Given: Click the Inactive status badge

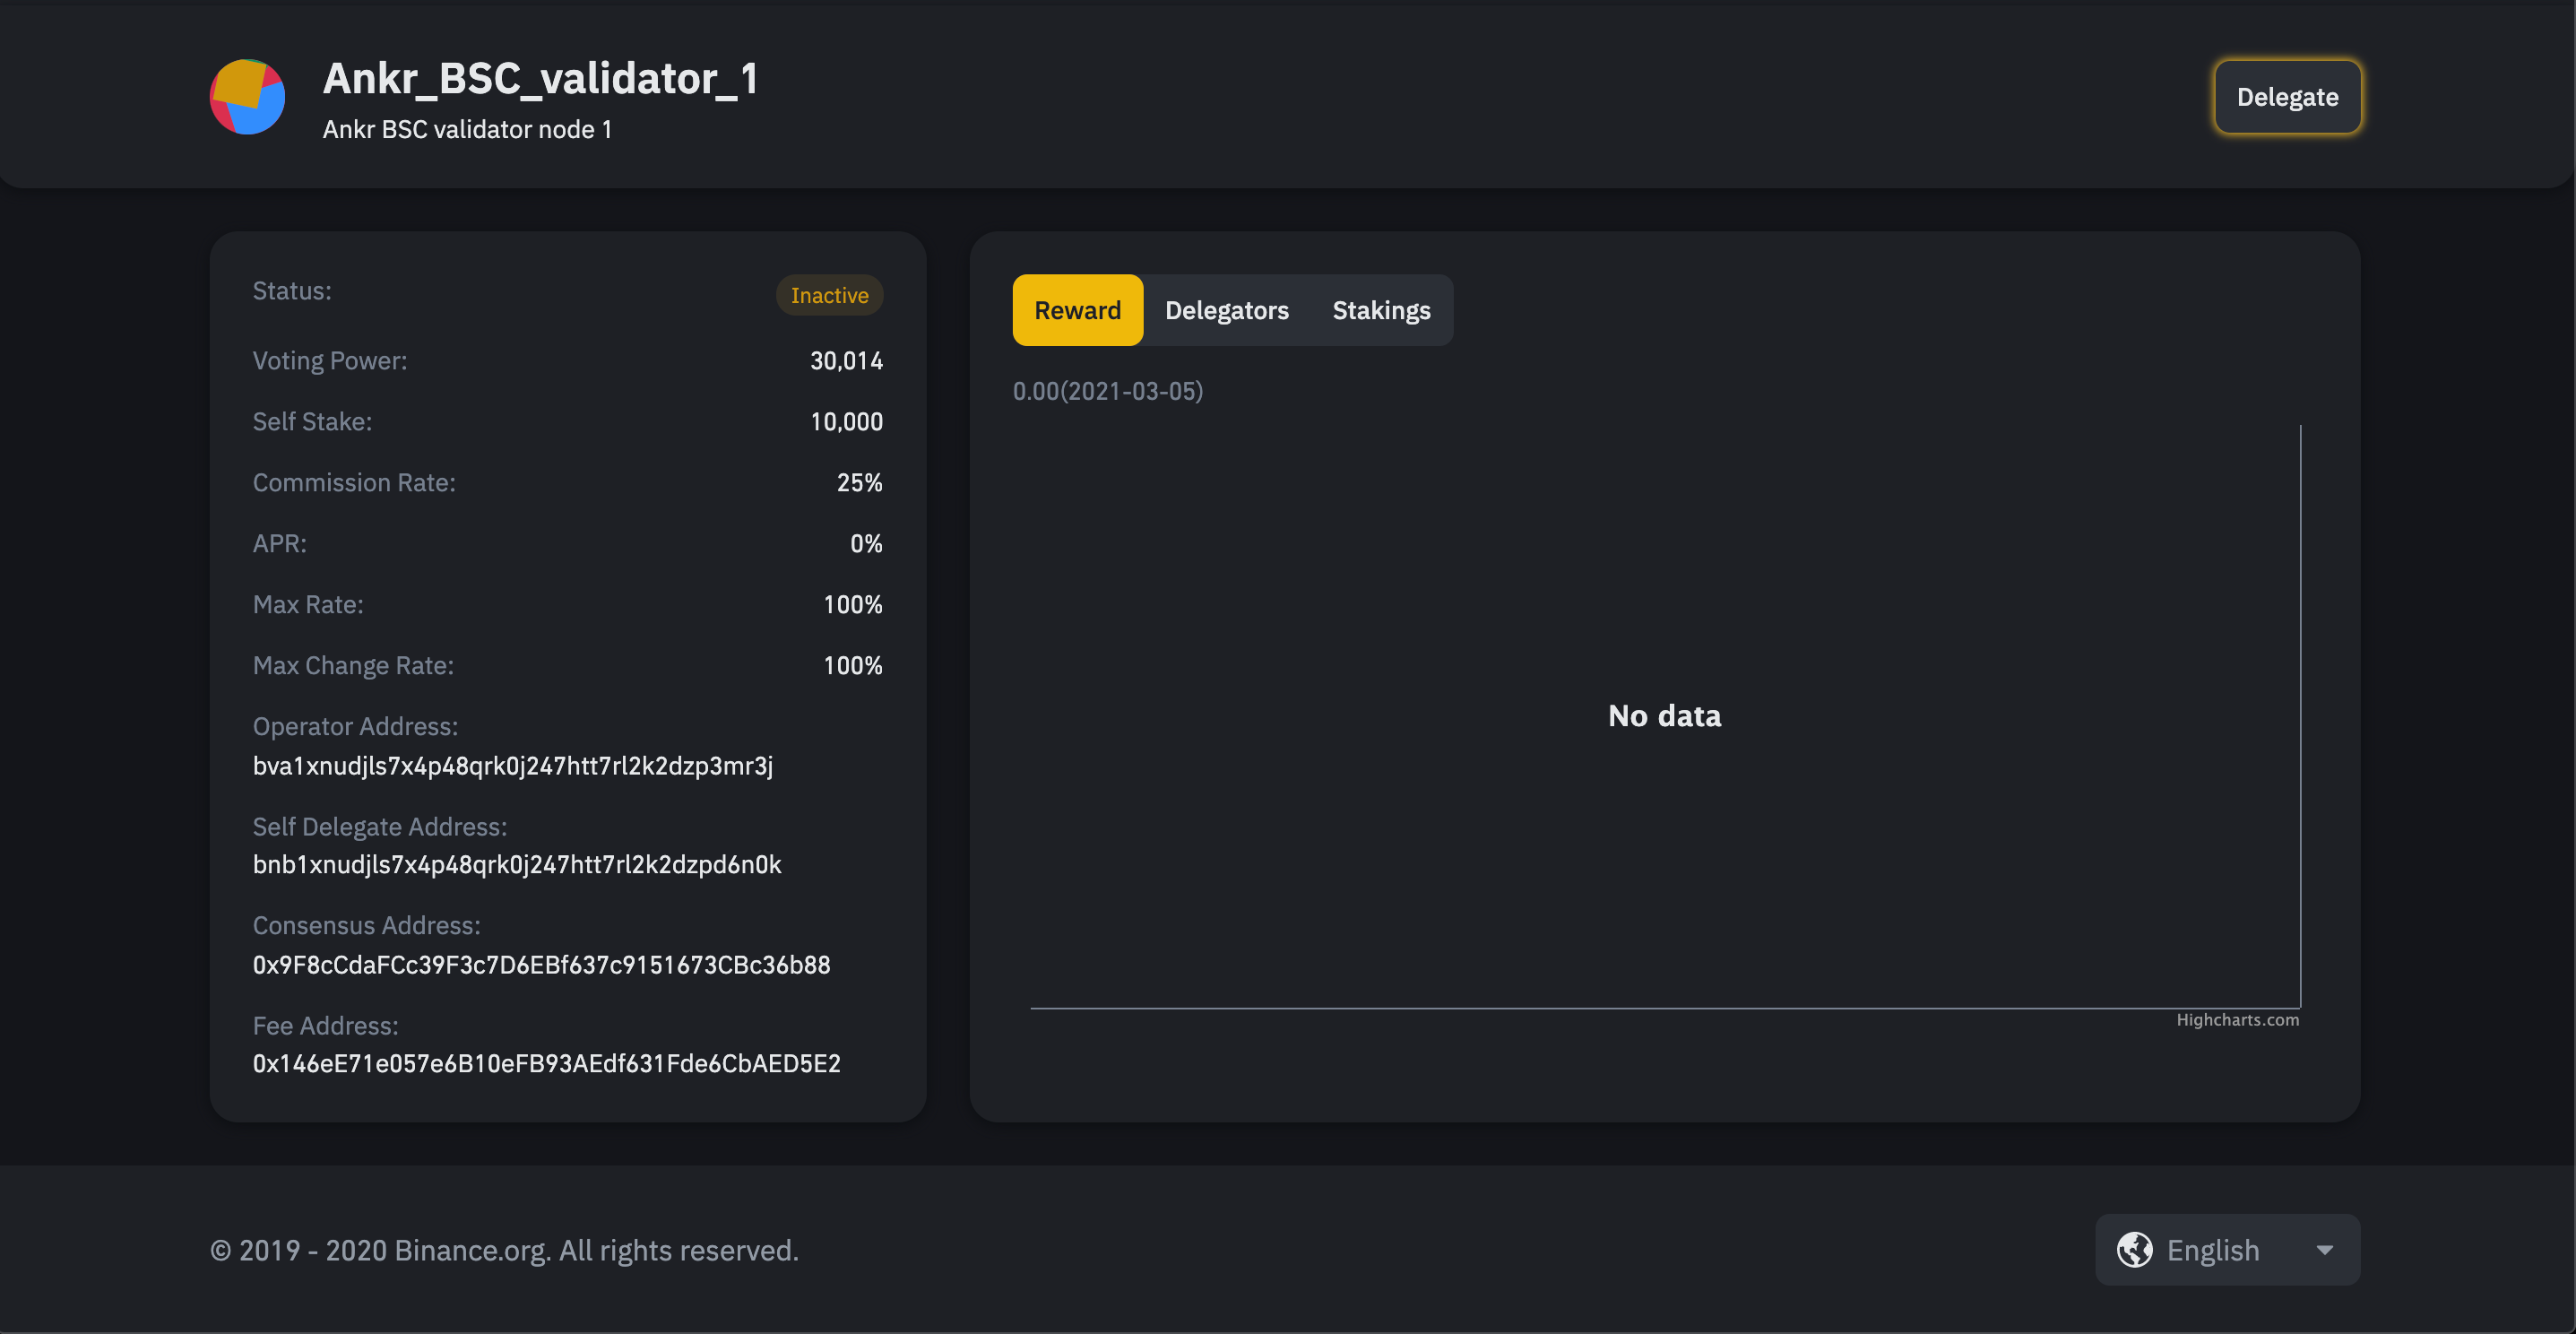Looking at the screenshot, I should pyautogui.click(x=829, y=295).
